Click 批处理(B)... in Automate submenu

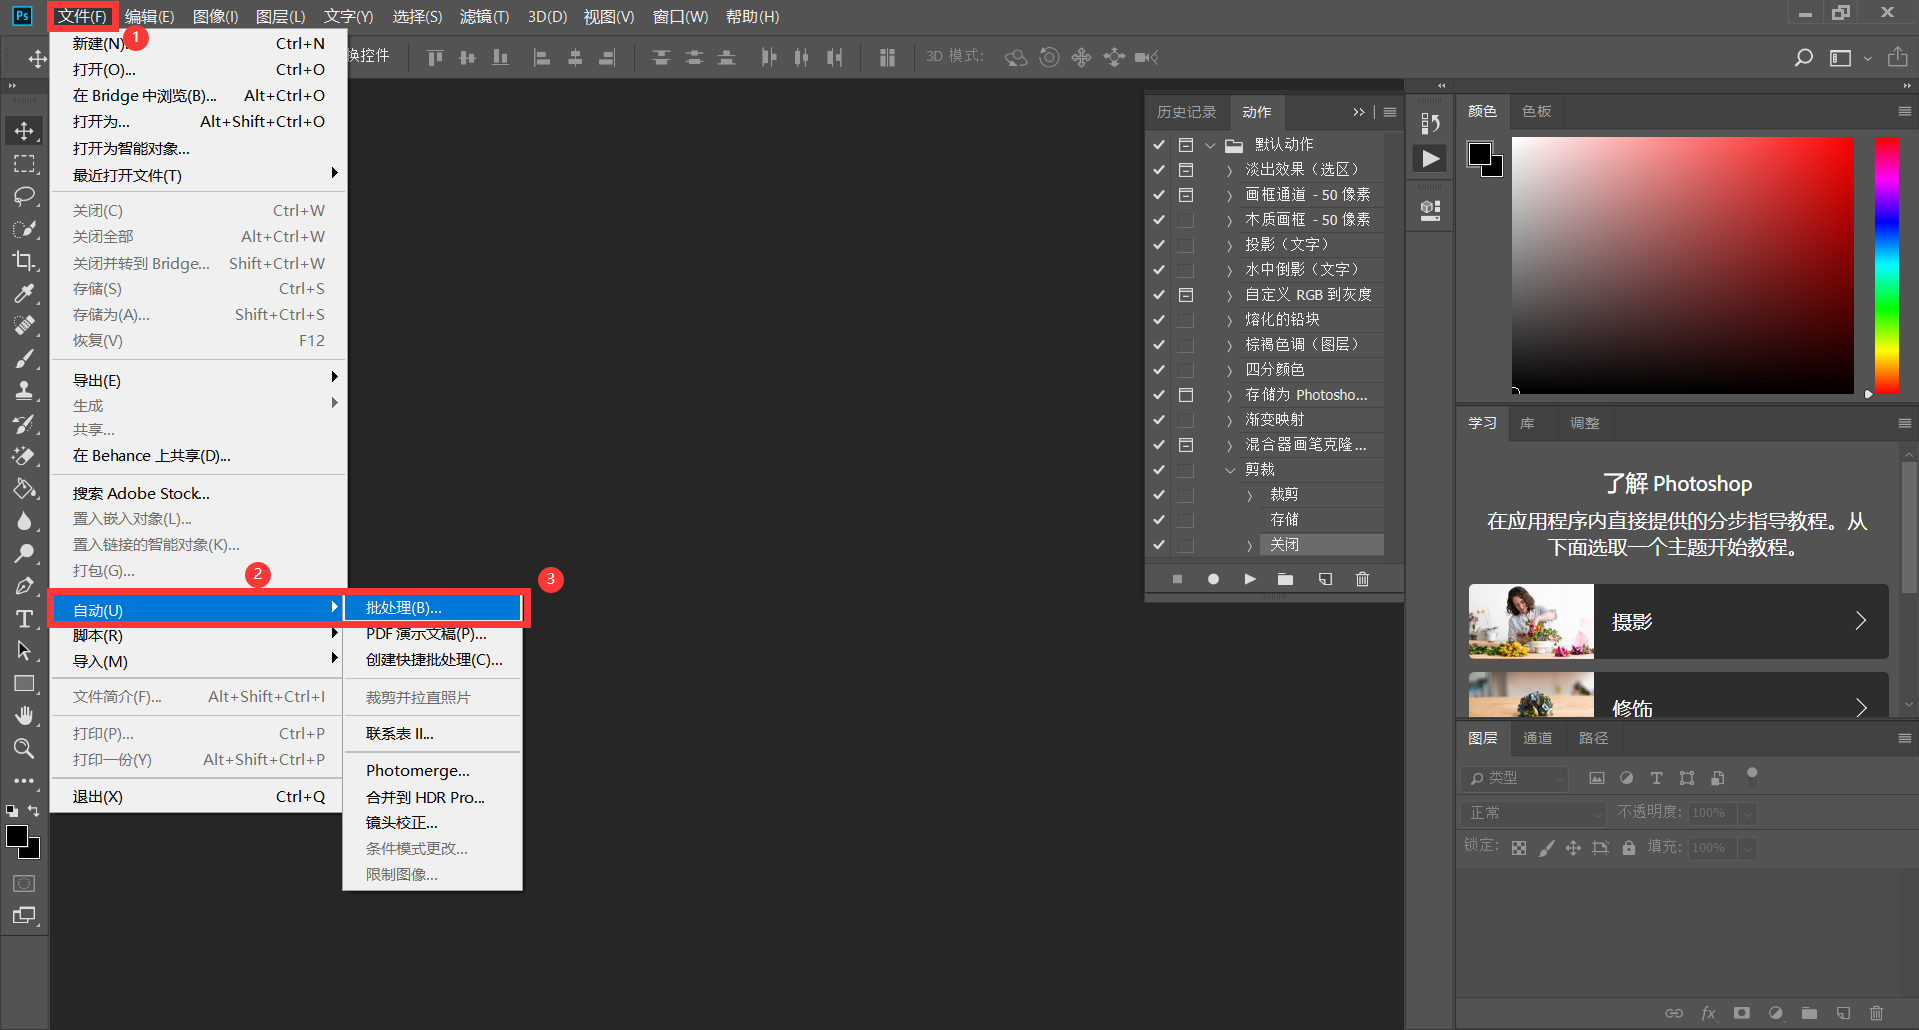coord(432,608)
